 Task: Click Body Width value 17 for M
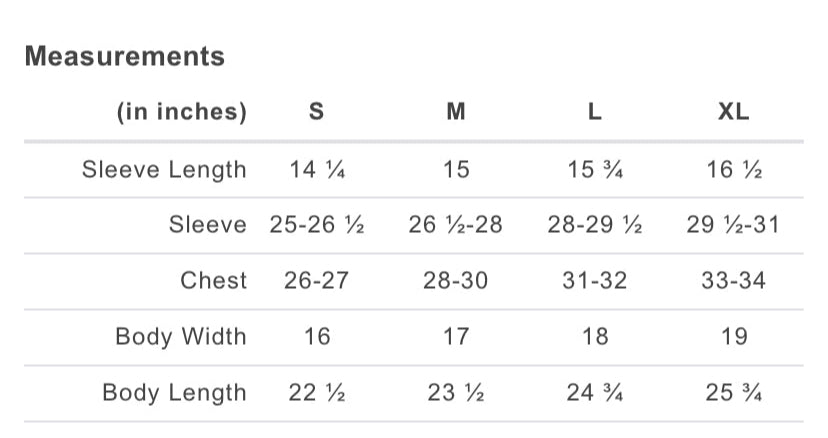(x=456, y=336)
